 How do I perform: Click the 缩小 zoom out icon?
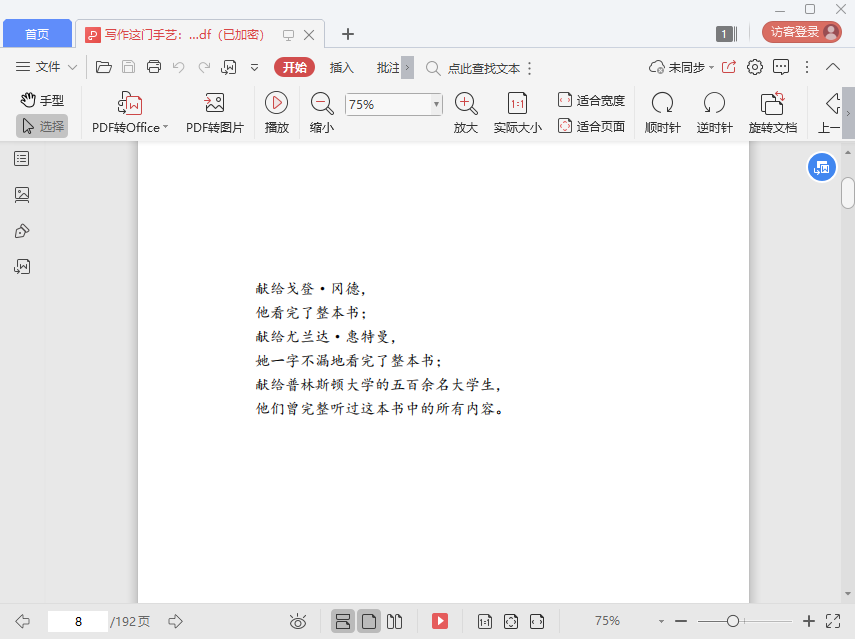(322, 104)
